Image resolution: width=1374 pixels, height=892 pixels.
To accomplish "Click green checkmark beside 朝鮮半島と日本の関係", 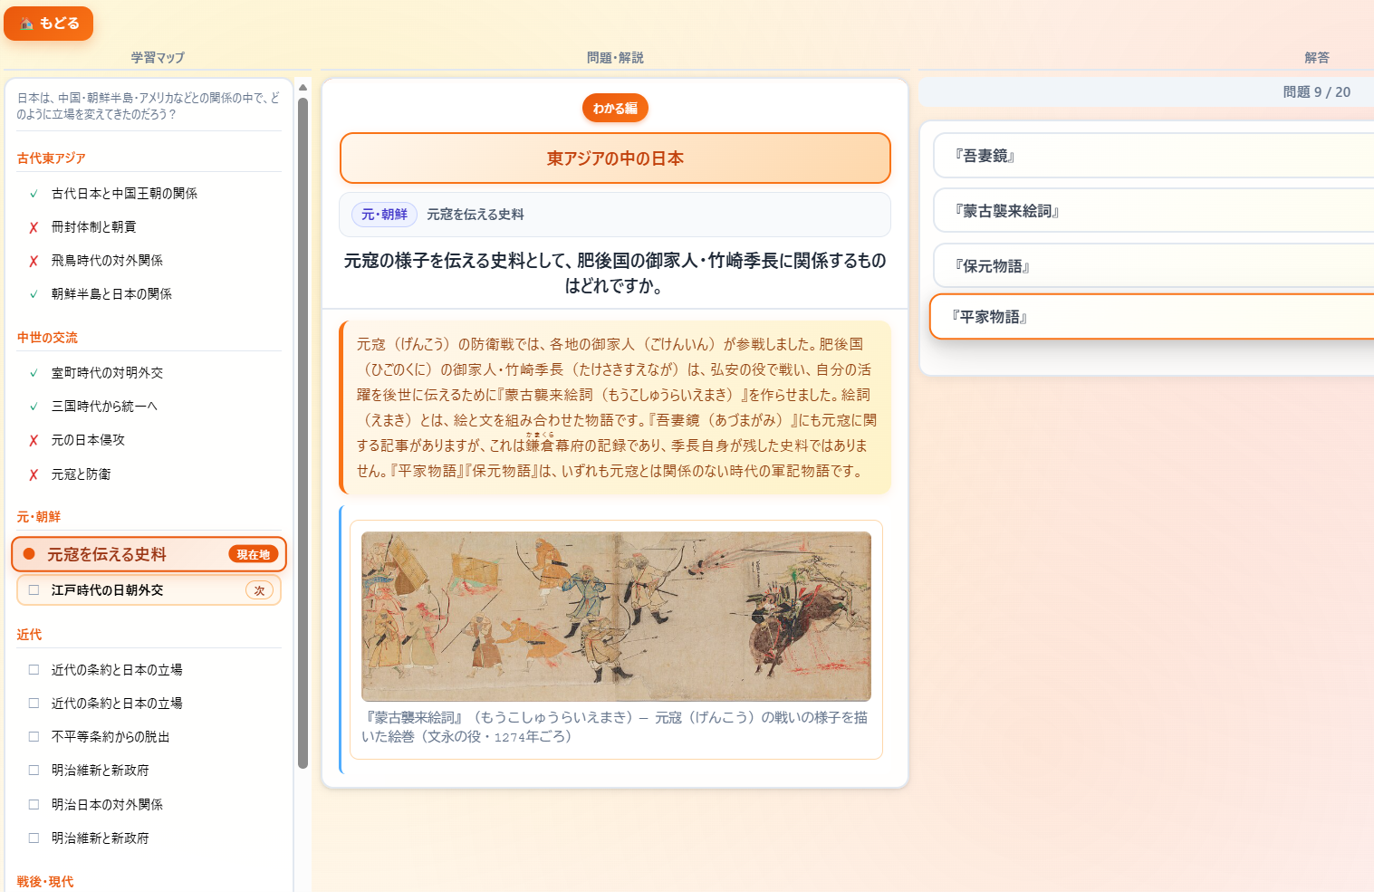I will click(34, 294).
